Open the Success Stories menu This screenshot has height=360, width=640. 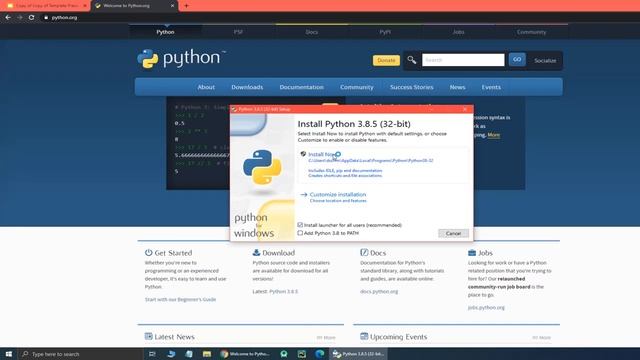[x=411, y=87]
